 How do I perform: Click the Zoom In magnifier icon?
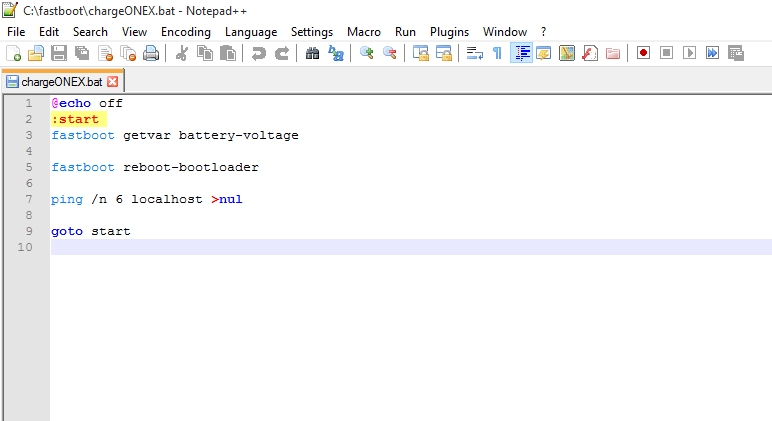[366, 53]
